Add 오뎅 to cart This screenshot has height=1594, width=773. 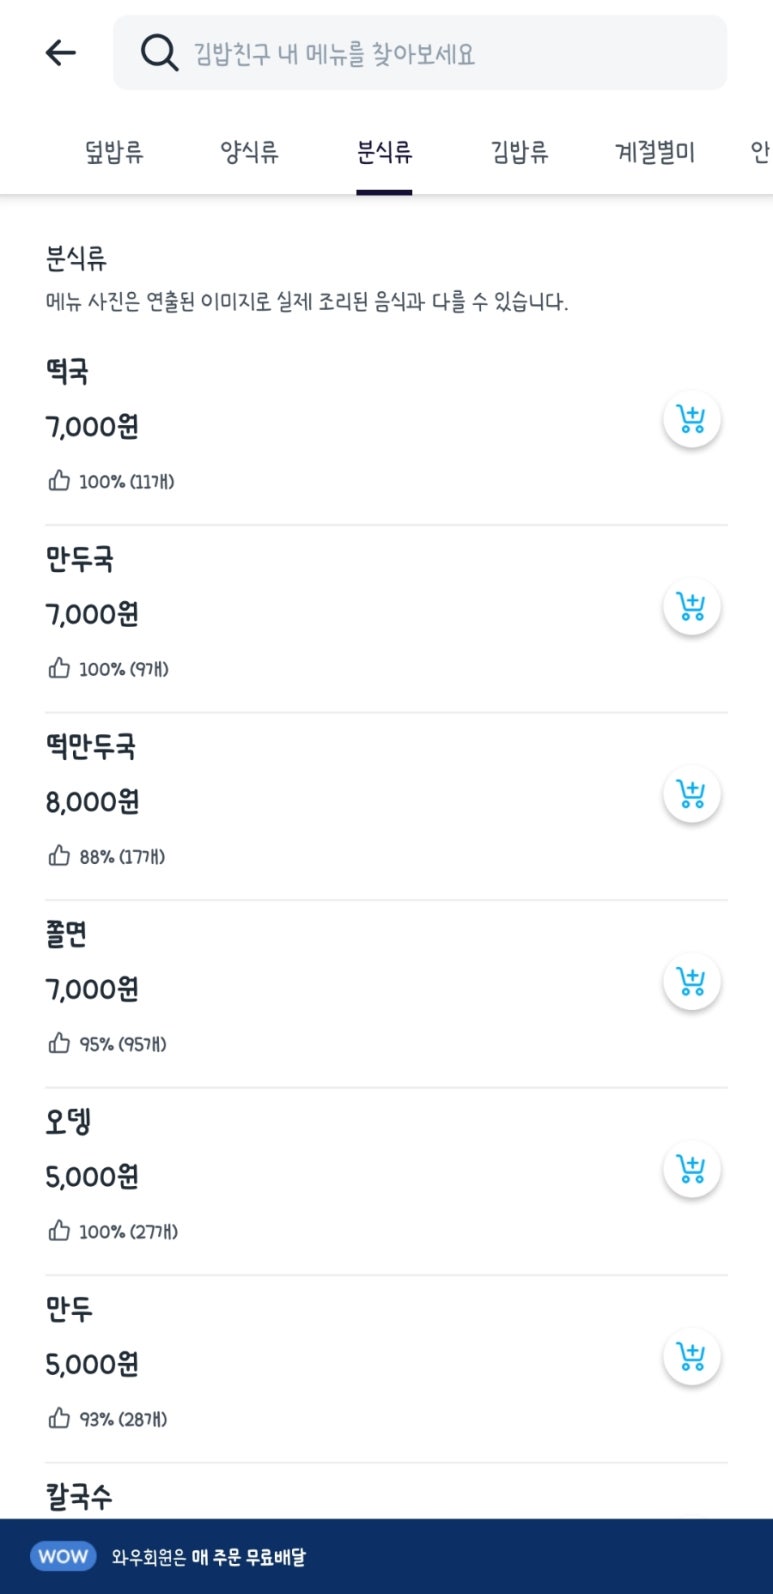pyautogui.click(x=692, y=1169)
